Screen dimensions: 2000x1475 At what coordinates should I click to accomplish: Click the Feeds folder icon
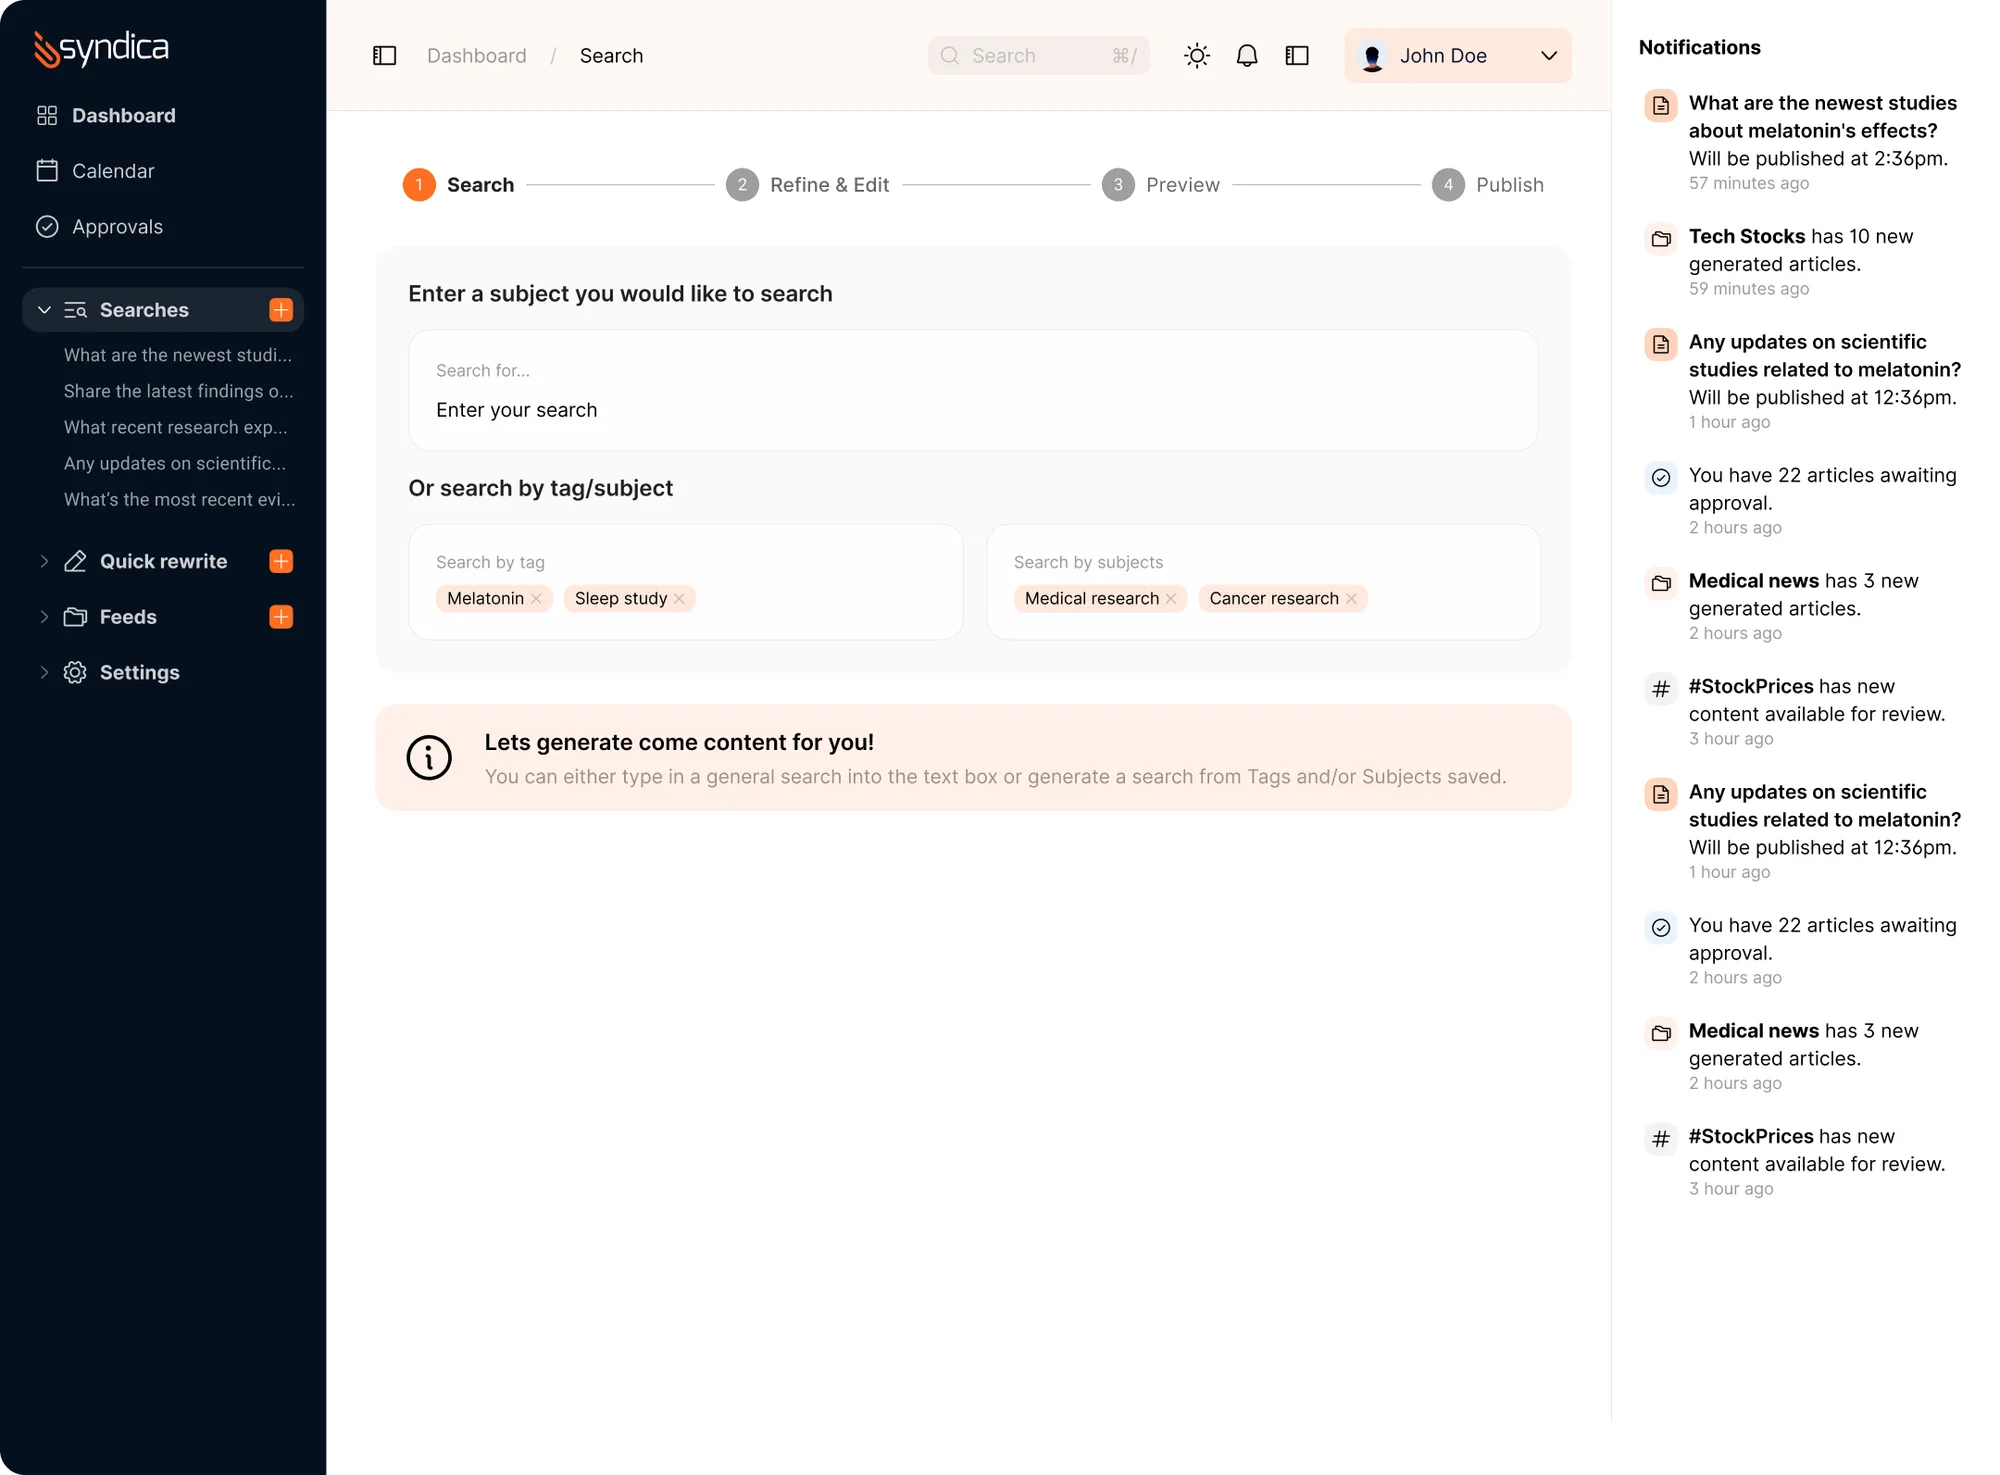pyautogui.click(x=75, y=617)
